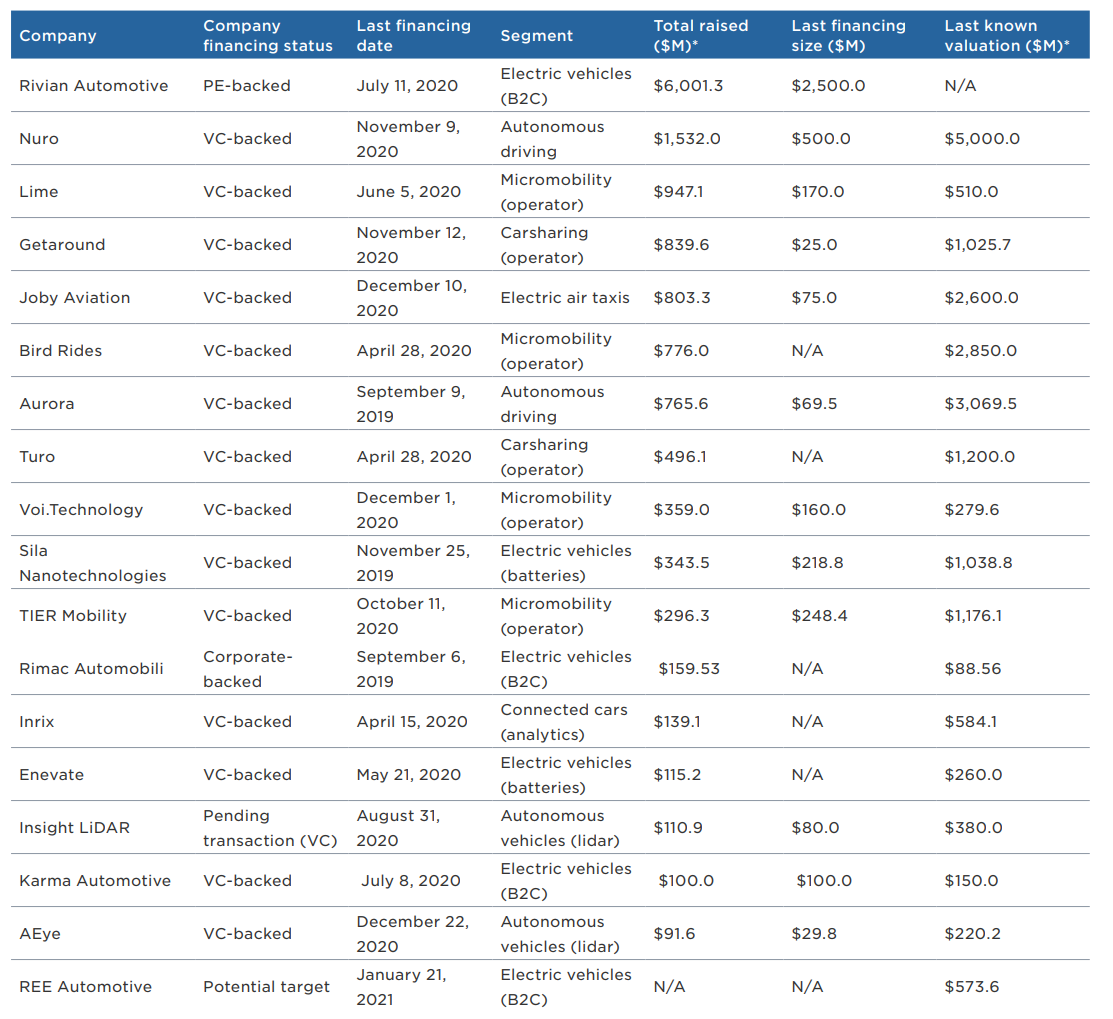Select the "Segment" column header
1113x1019 pixels.
[x=536, y=35]
